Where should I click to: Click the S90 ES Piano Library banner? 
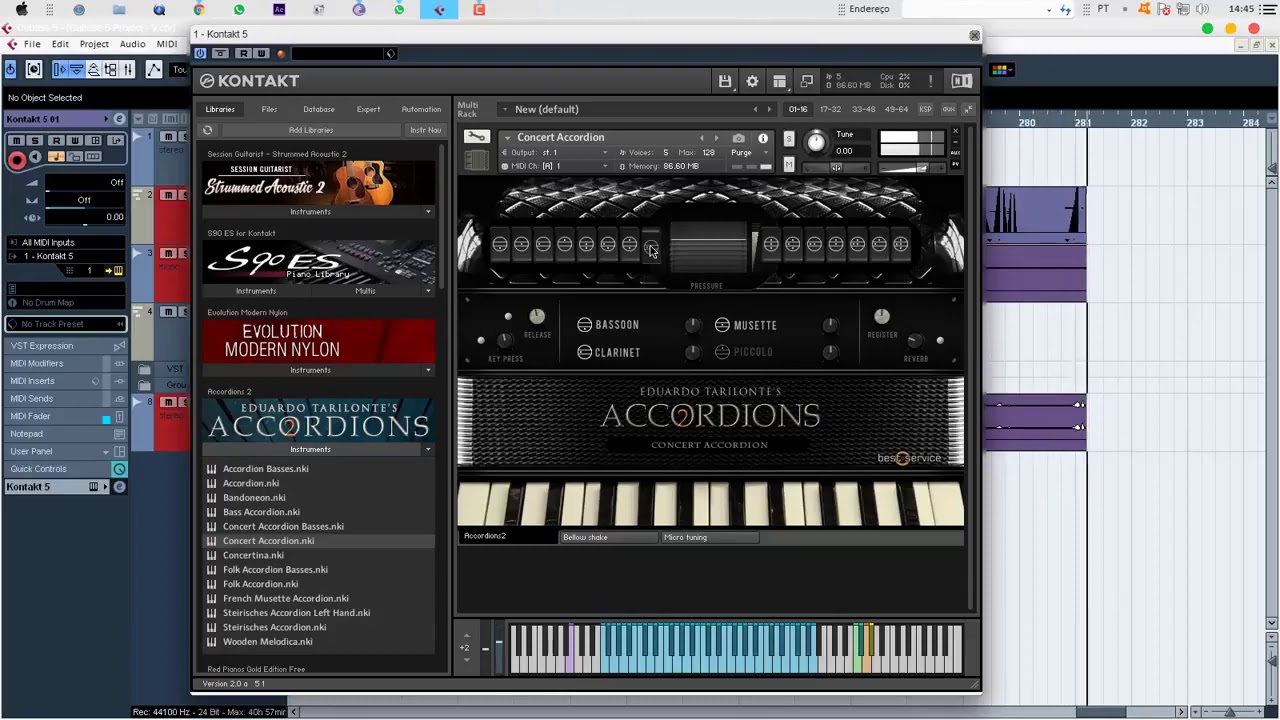click(319, 262)
